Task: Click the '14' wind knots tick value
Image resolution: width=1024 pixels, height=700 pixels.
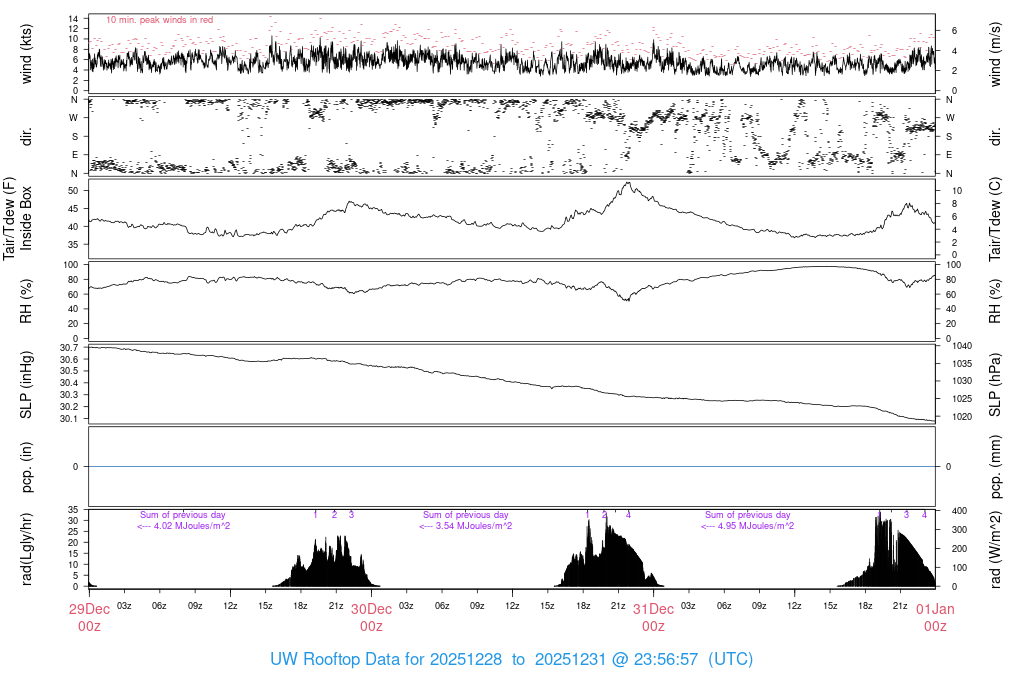Action: (x=73, y=19)
